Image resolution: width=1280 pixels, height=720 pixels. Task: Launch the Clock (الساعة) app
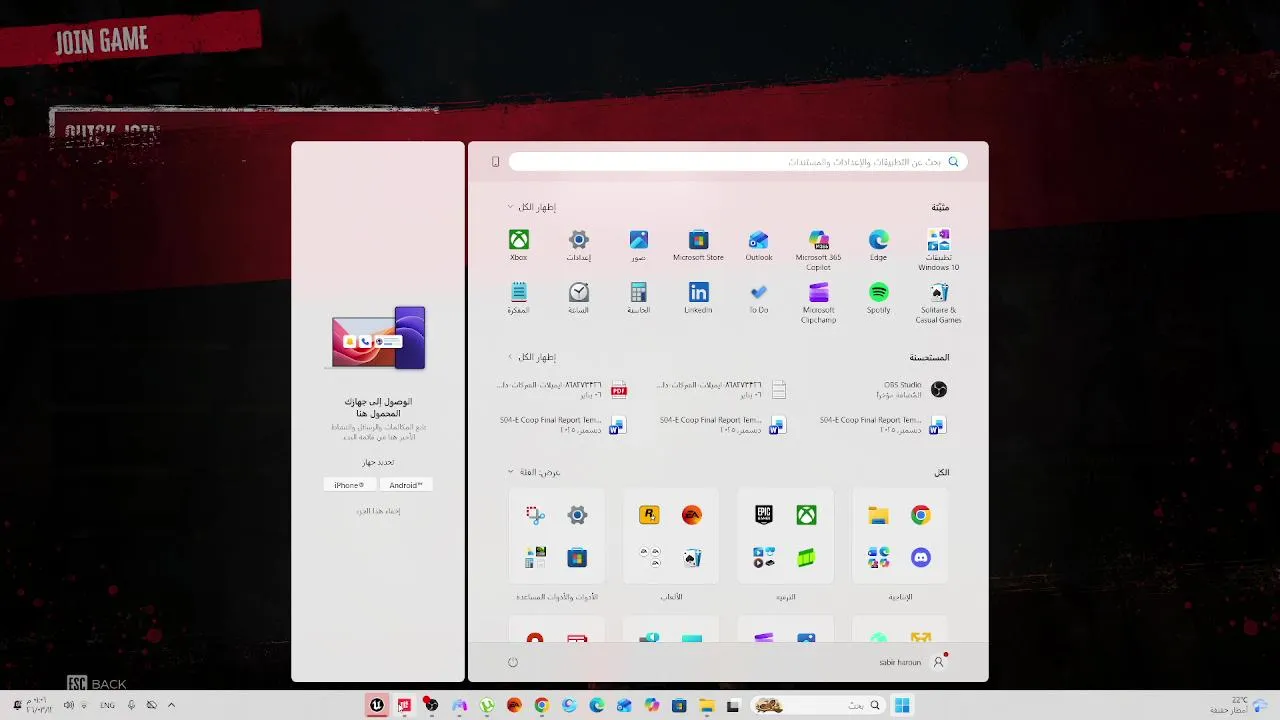[x=579, y=298]
